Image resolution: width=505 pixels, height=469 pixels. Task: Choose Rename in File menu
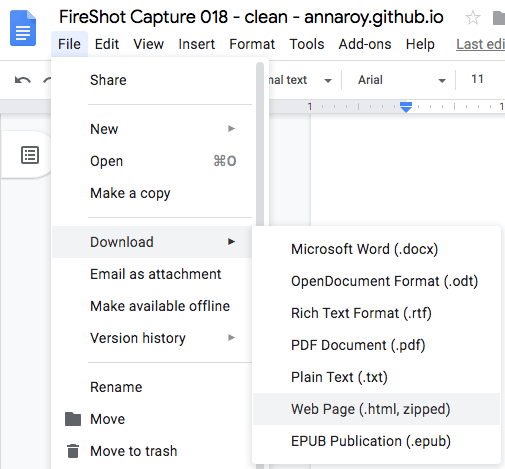point(152,387)
